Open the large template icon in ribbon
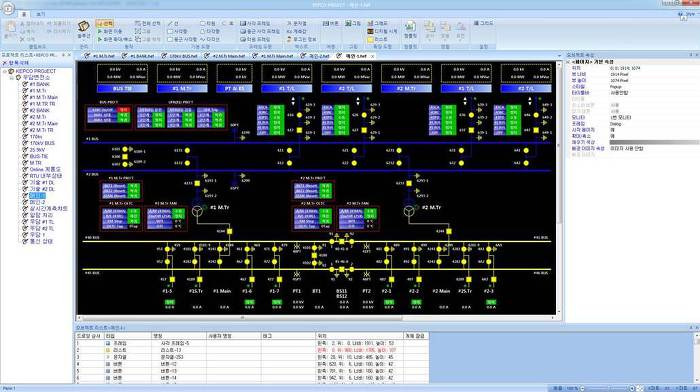Viewport: 700px width, 392px height. 410,29
